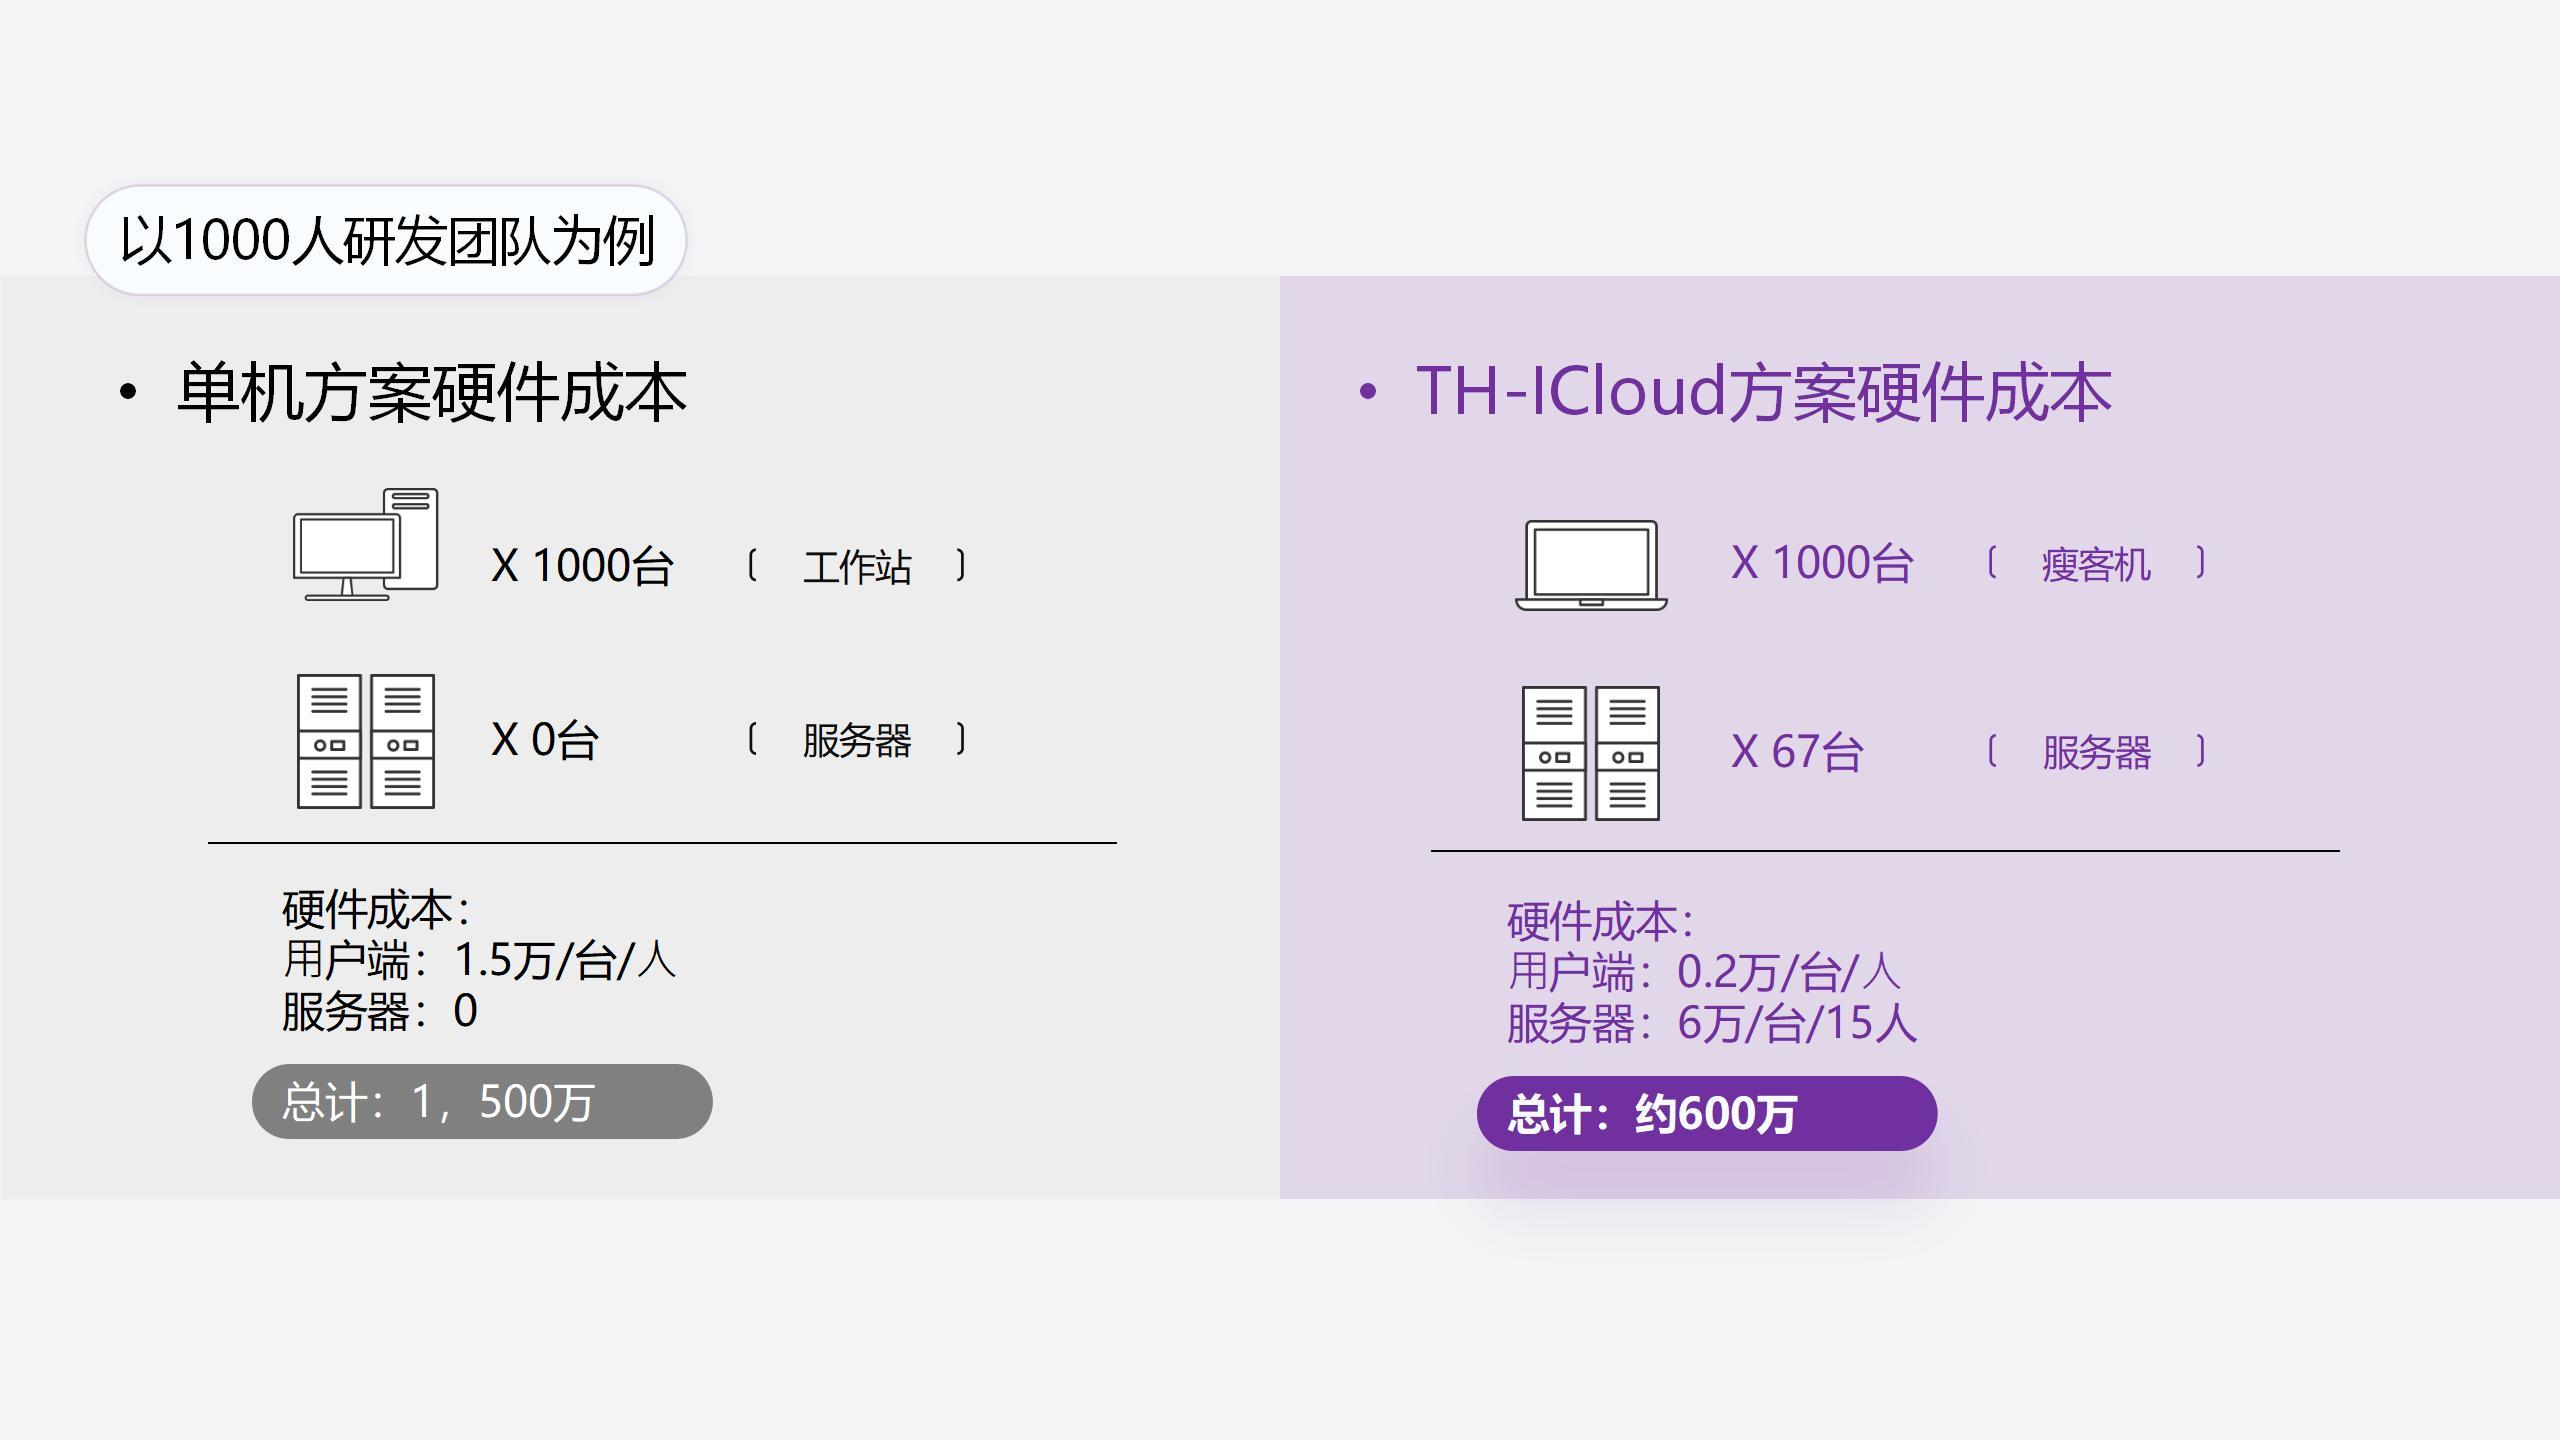Click the gray 总计：1，500万 badge
This screenshot has width=2560, height=1440.
coord(482,1101)
